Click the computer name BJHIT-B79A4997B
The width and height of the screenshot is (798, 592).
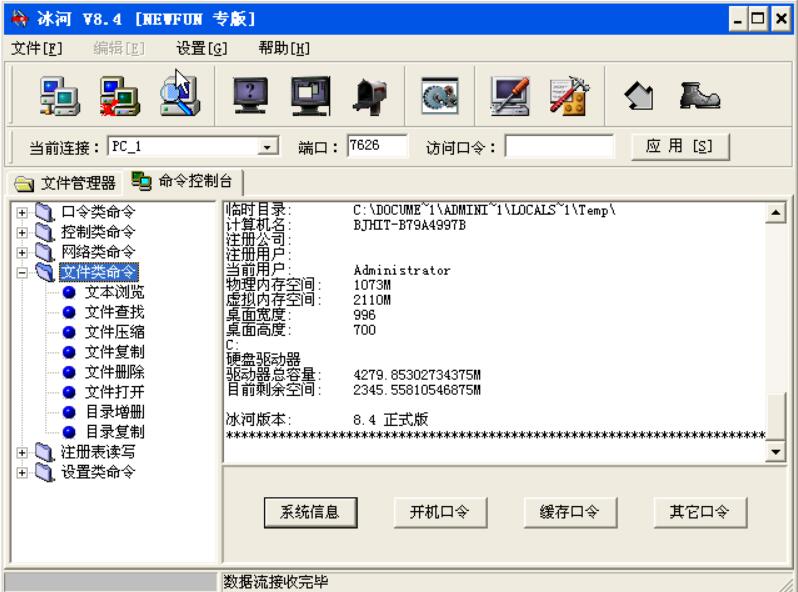click(409, 225)
